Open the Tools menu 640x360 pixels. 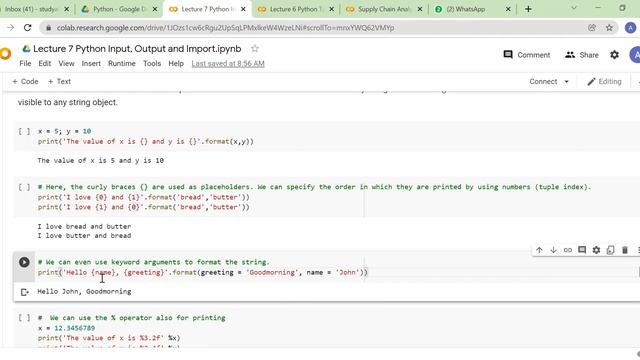click(x=152, y=64)
